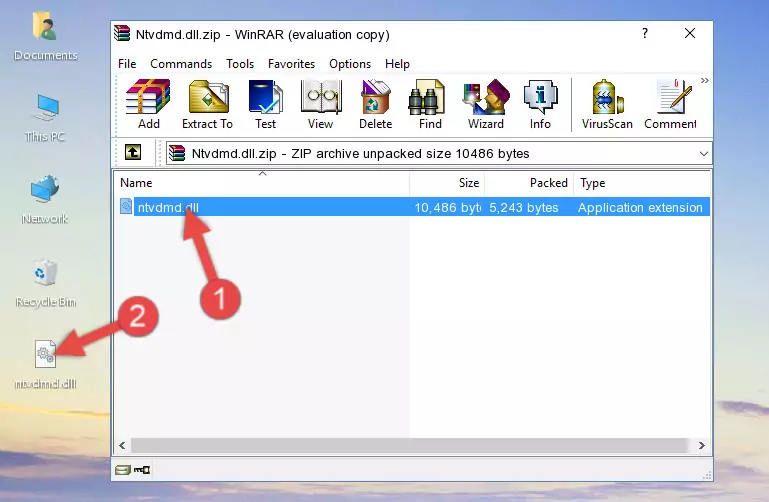Open the Tools menu

click(x=240, y=64)
